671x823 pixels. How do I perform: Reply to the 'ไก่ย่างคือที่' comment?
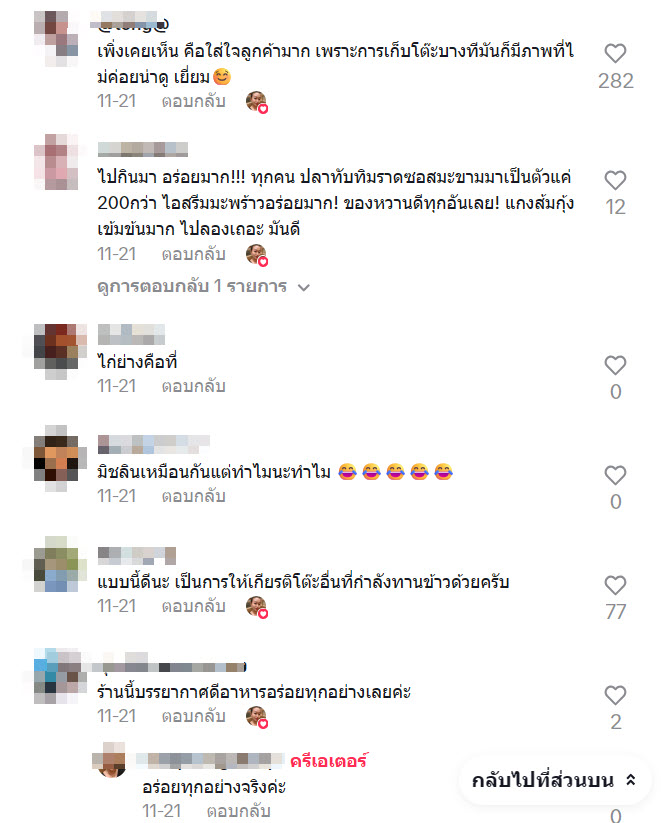coord(193,386)
